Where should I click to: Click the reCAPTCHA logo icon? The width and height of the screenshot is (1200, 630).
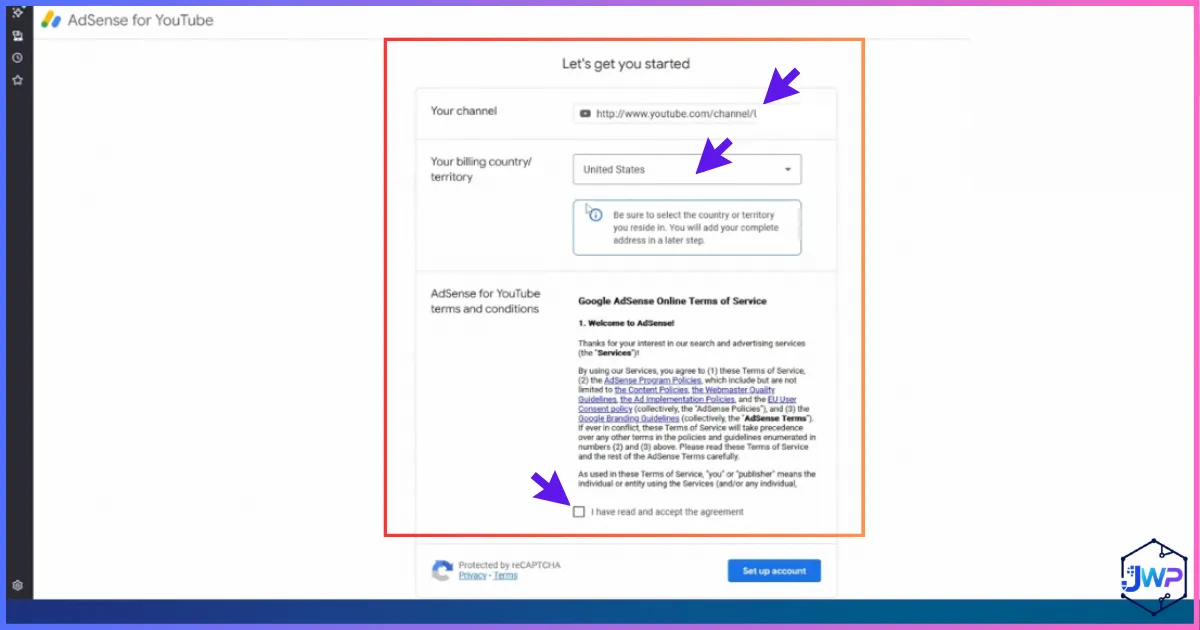pos(441,571)
